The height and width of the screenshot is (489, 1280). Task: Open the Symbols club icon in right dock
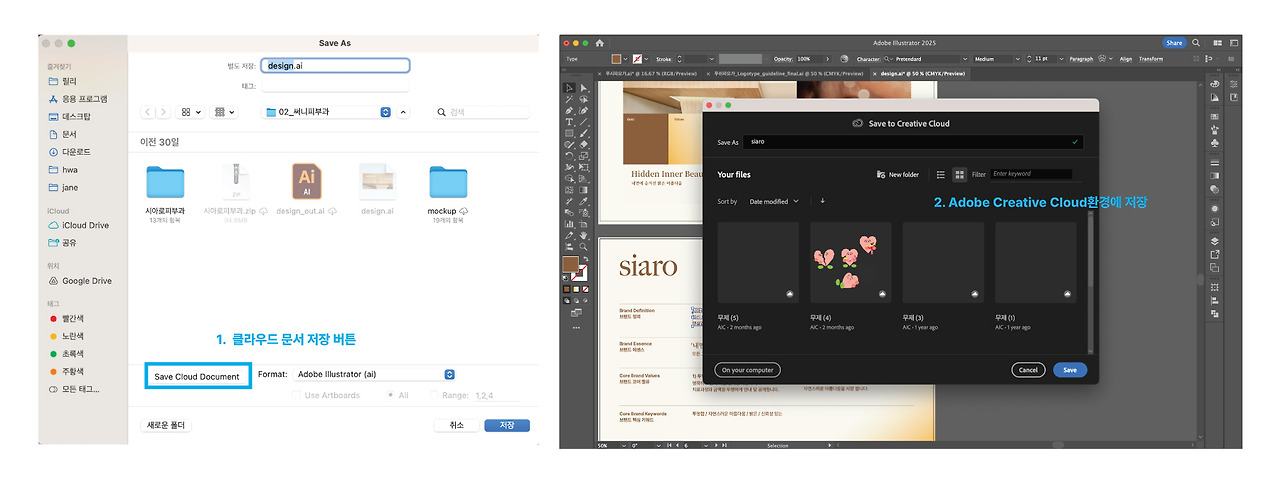pos(1214,143)
